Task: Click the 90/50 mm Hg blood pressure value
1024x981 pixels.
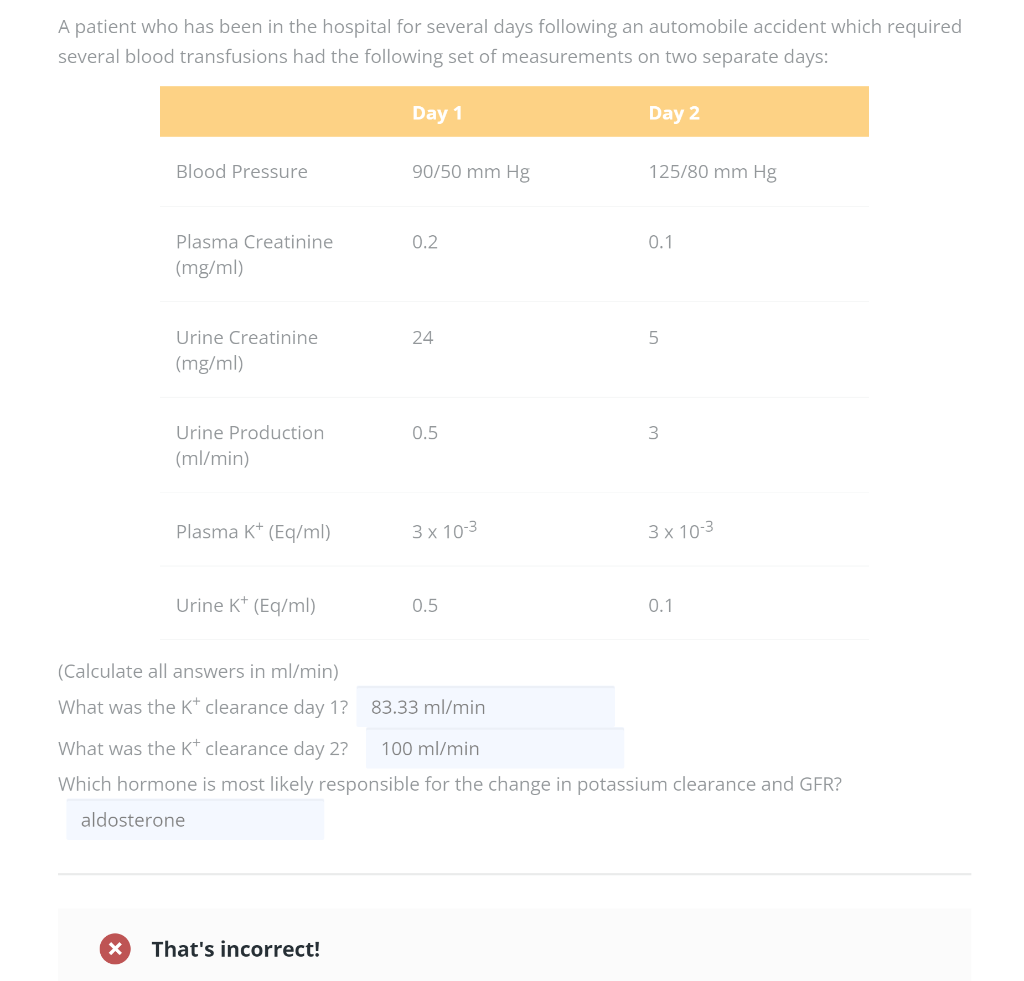Action: tap(471, 172)
